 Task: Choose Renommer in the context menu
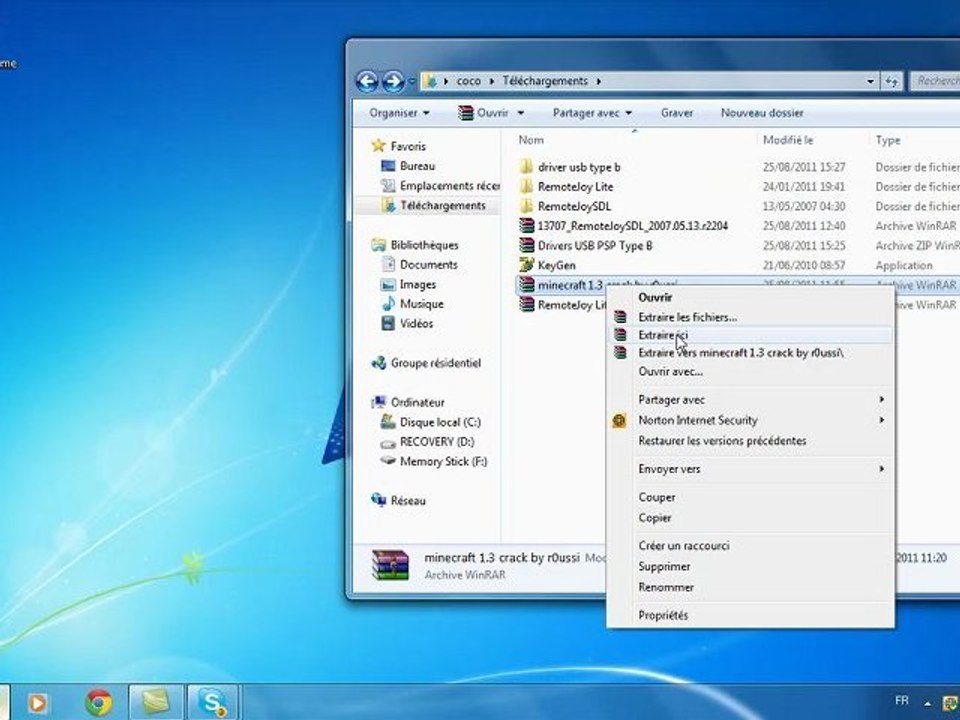(751, 587)
